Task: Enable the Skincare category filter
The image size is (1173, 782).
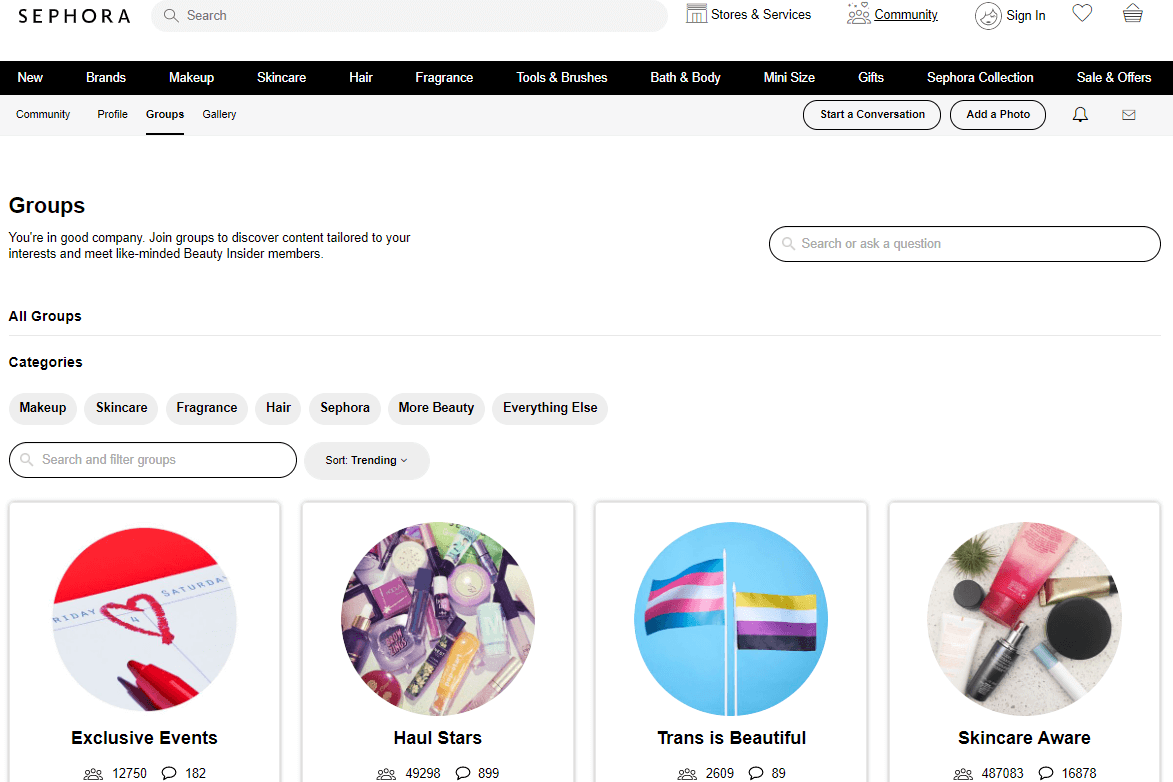Action: click(x=121, y=408)
